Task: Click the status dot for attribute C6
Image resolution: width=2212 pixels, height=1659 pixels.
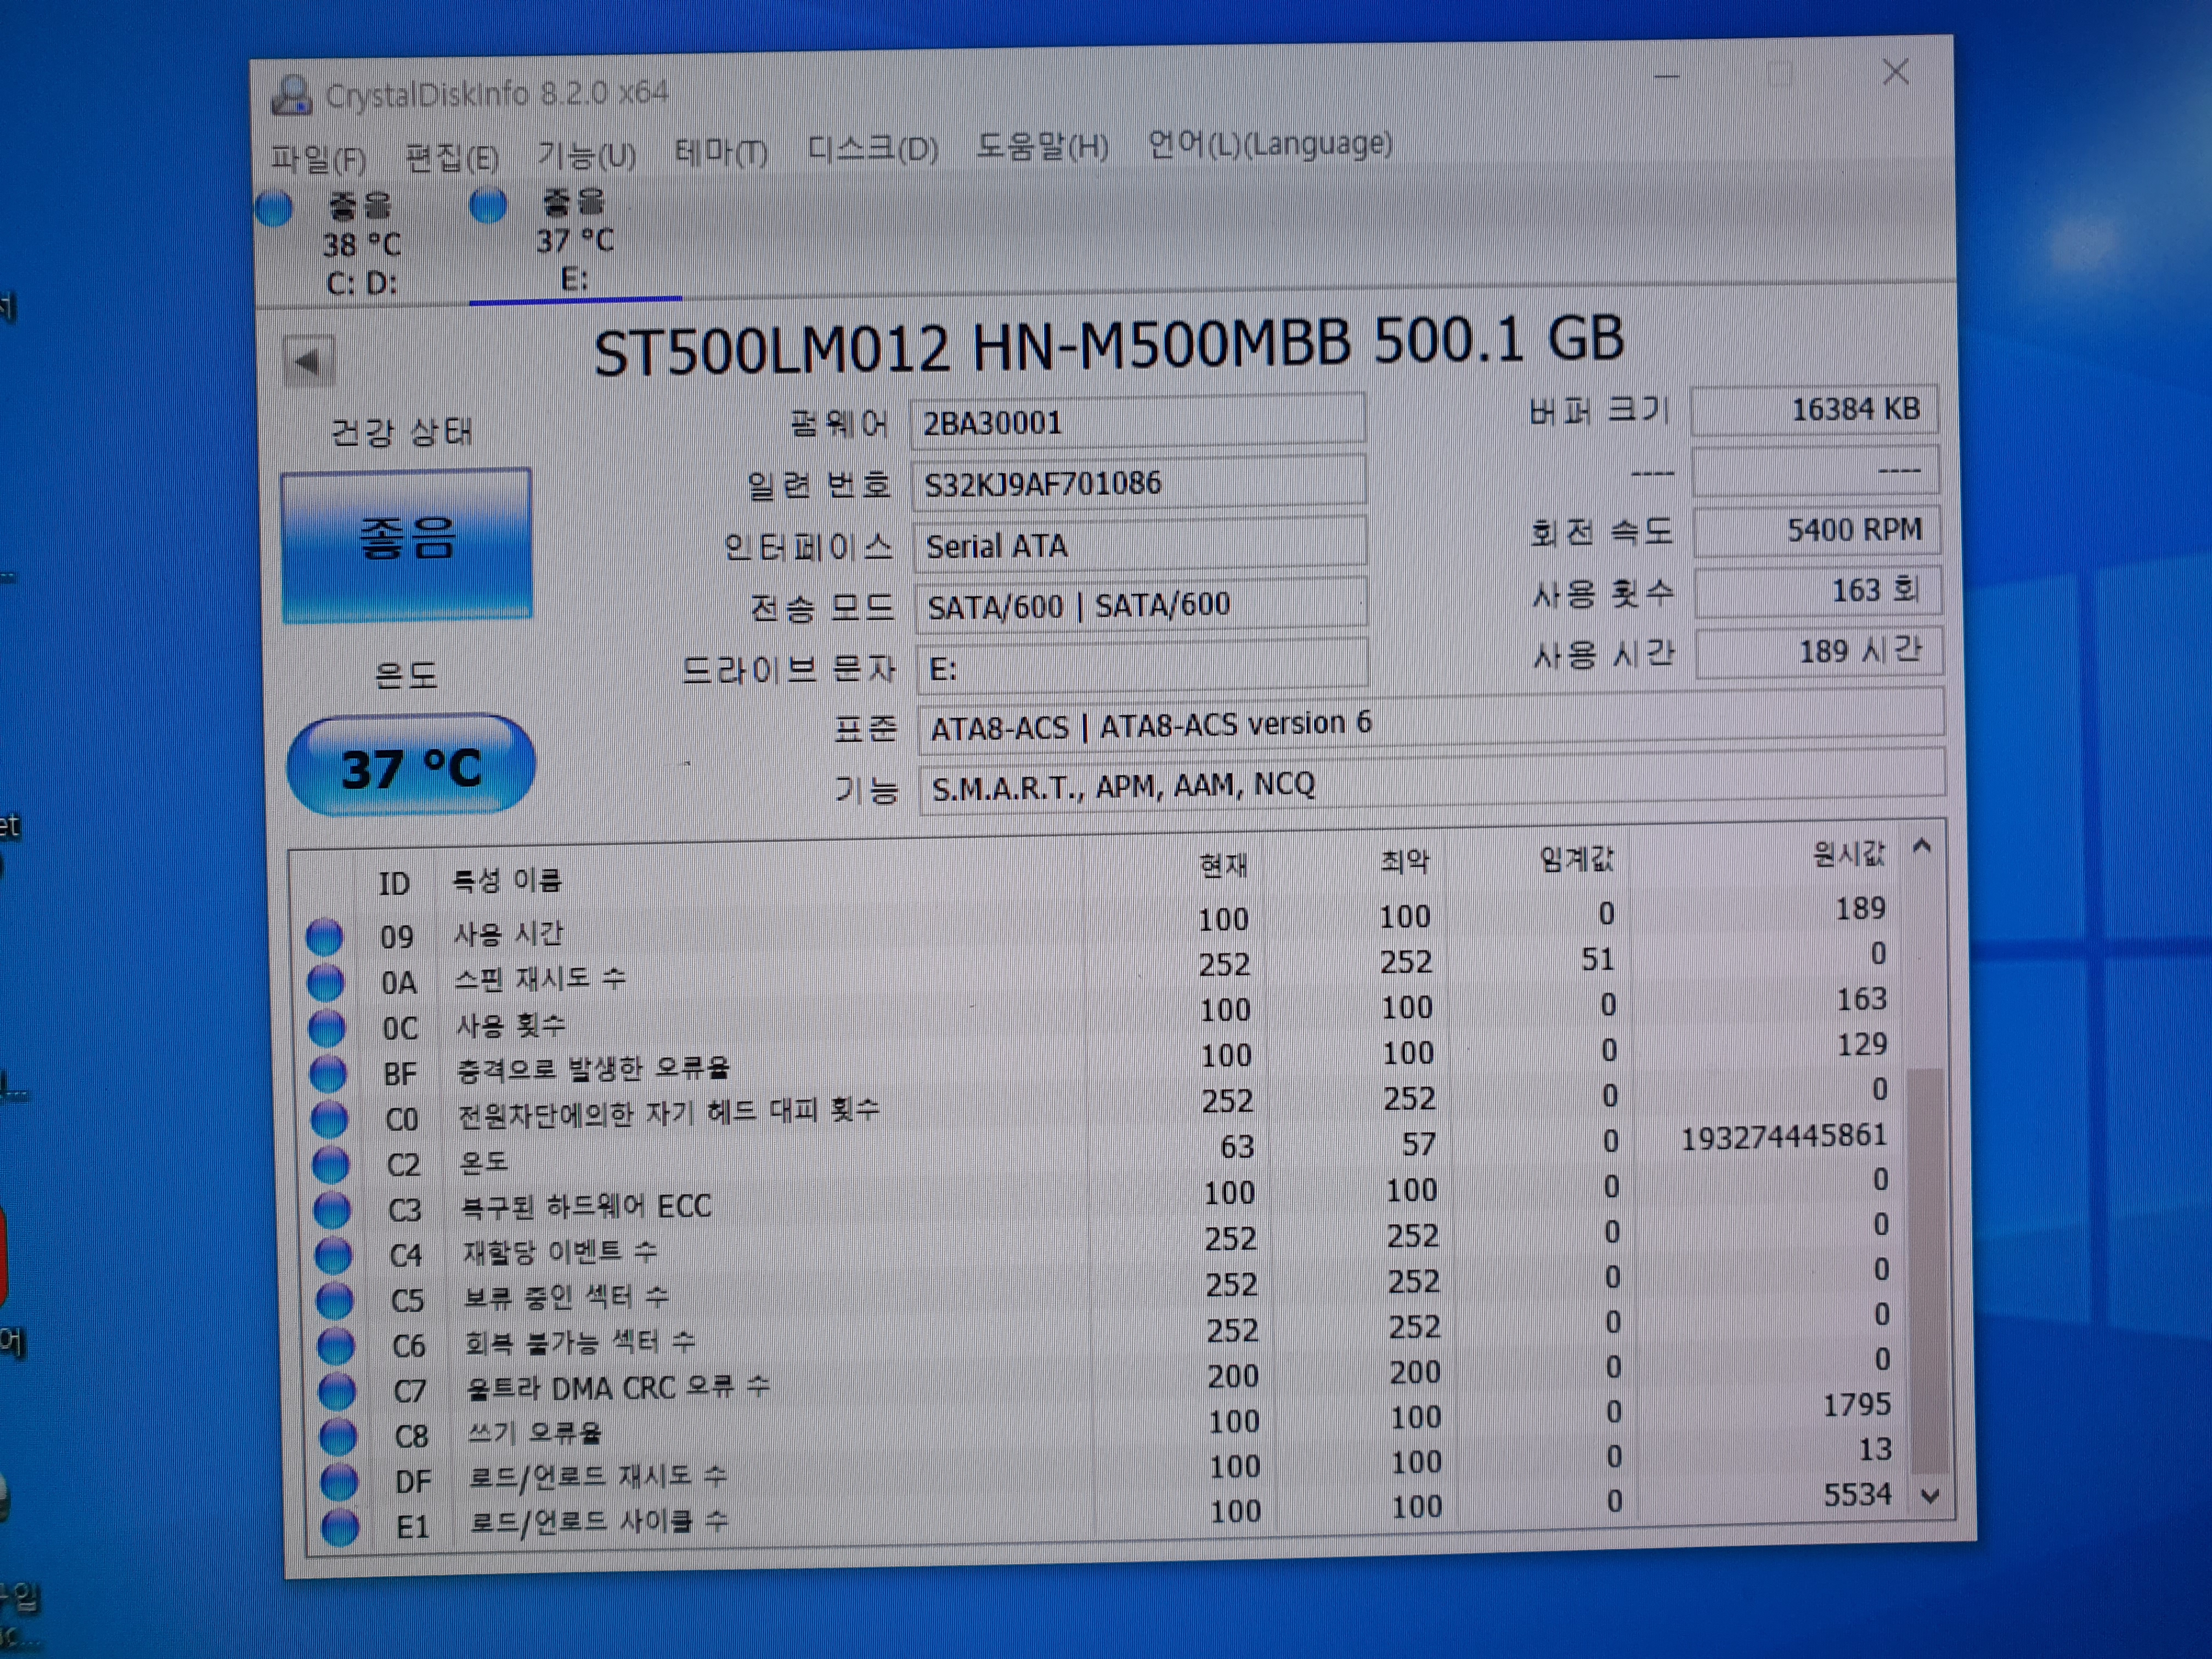Action: [x=336, y=1346]
